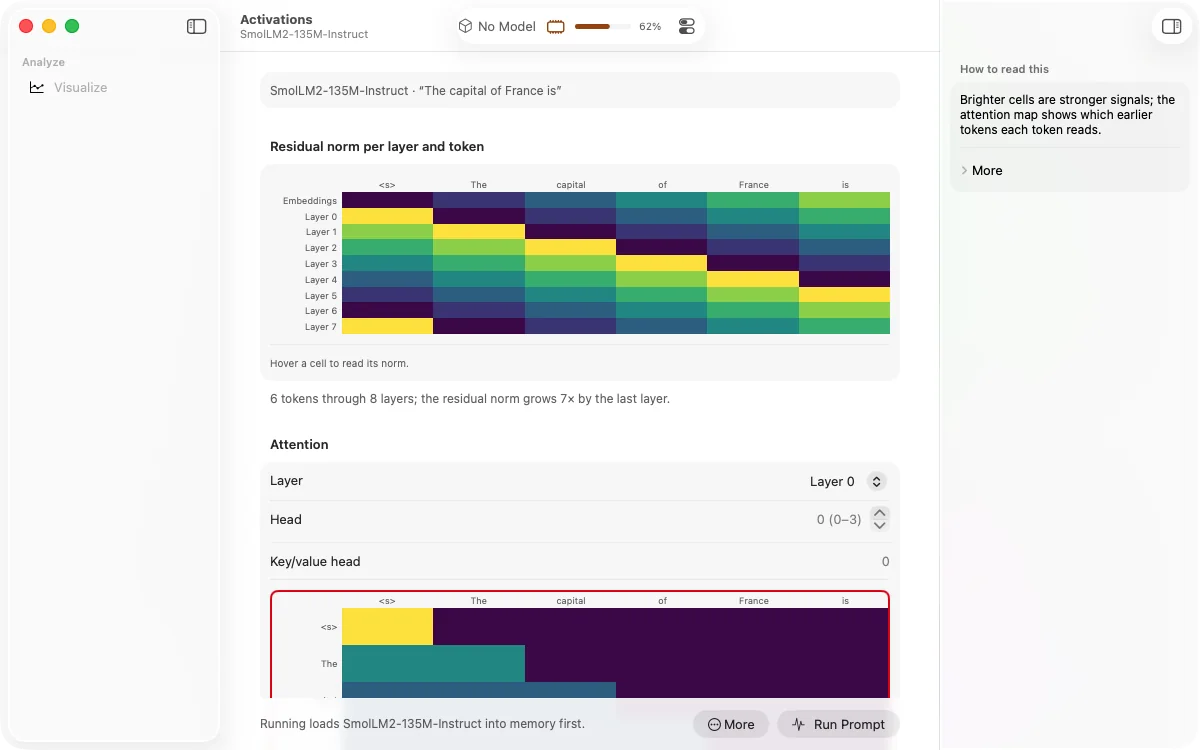Click the Attention section heading
Screen dimensions: 1200x750
coord(299,444)
